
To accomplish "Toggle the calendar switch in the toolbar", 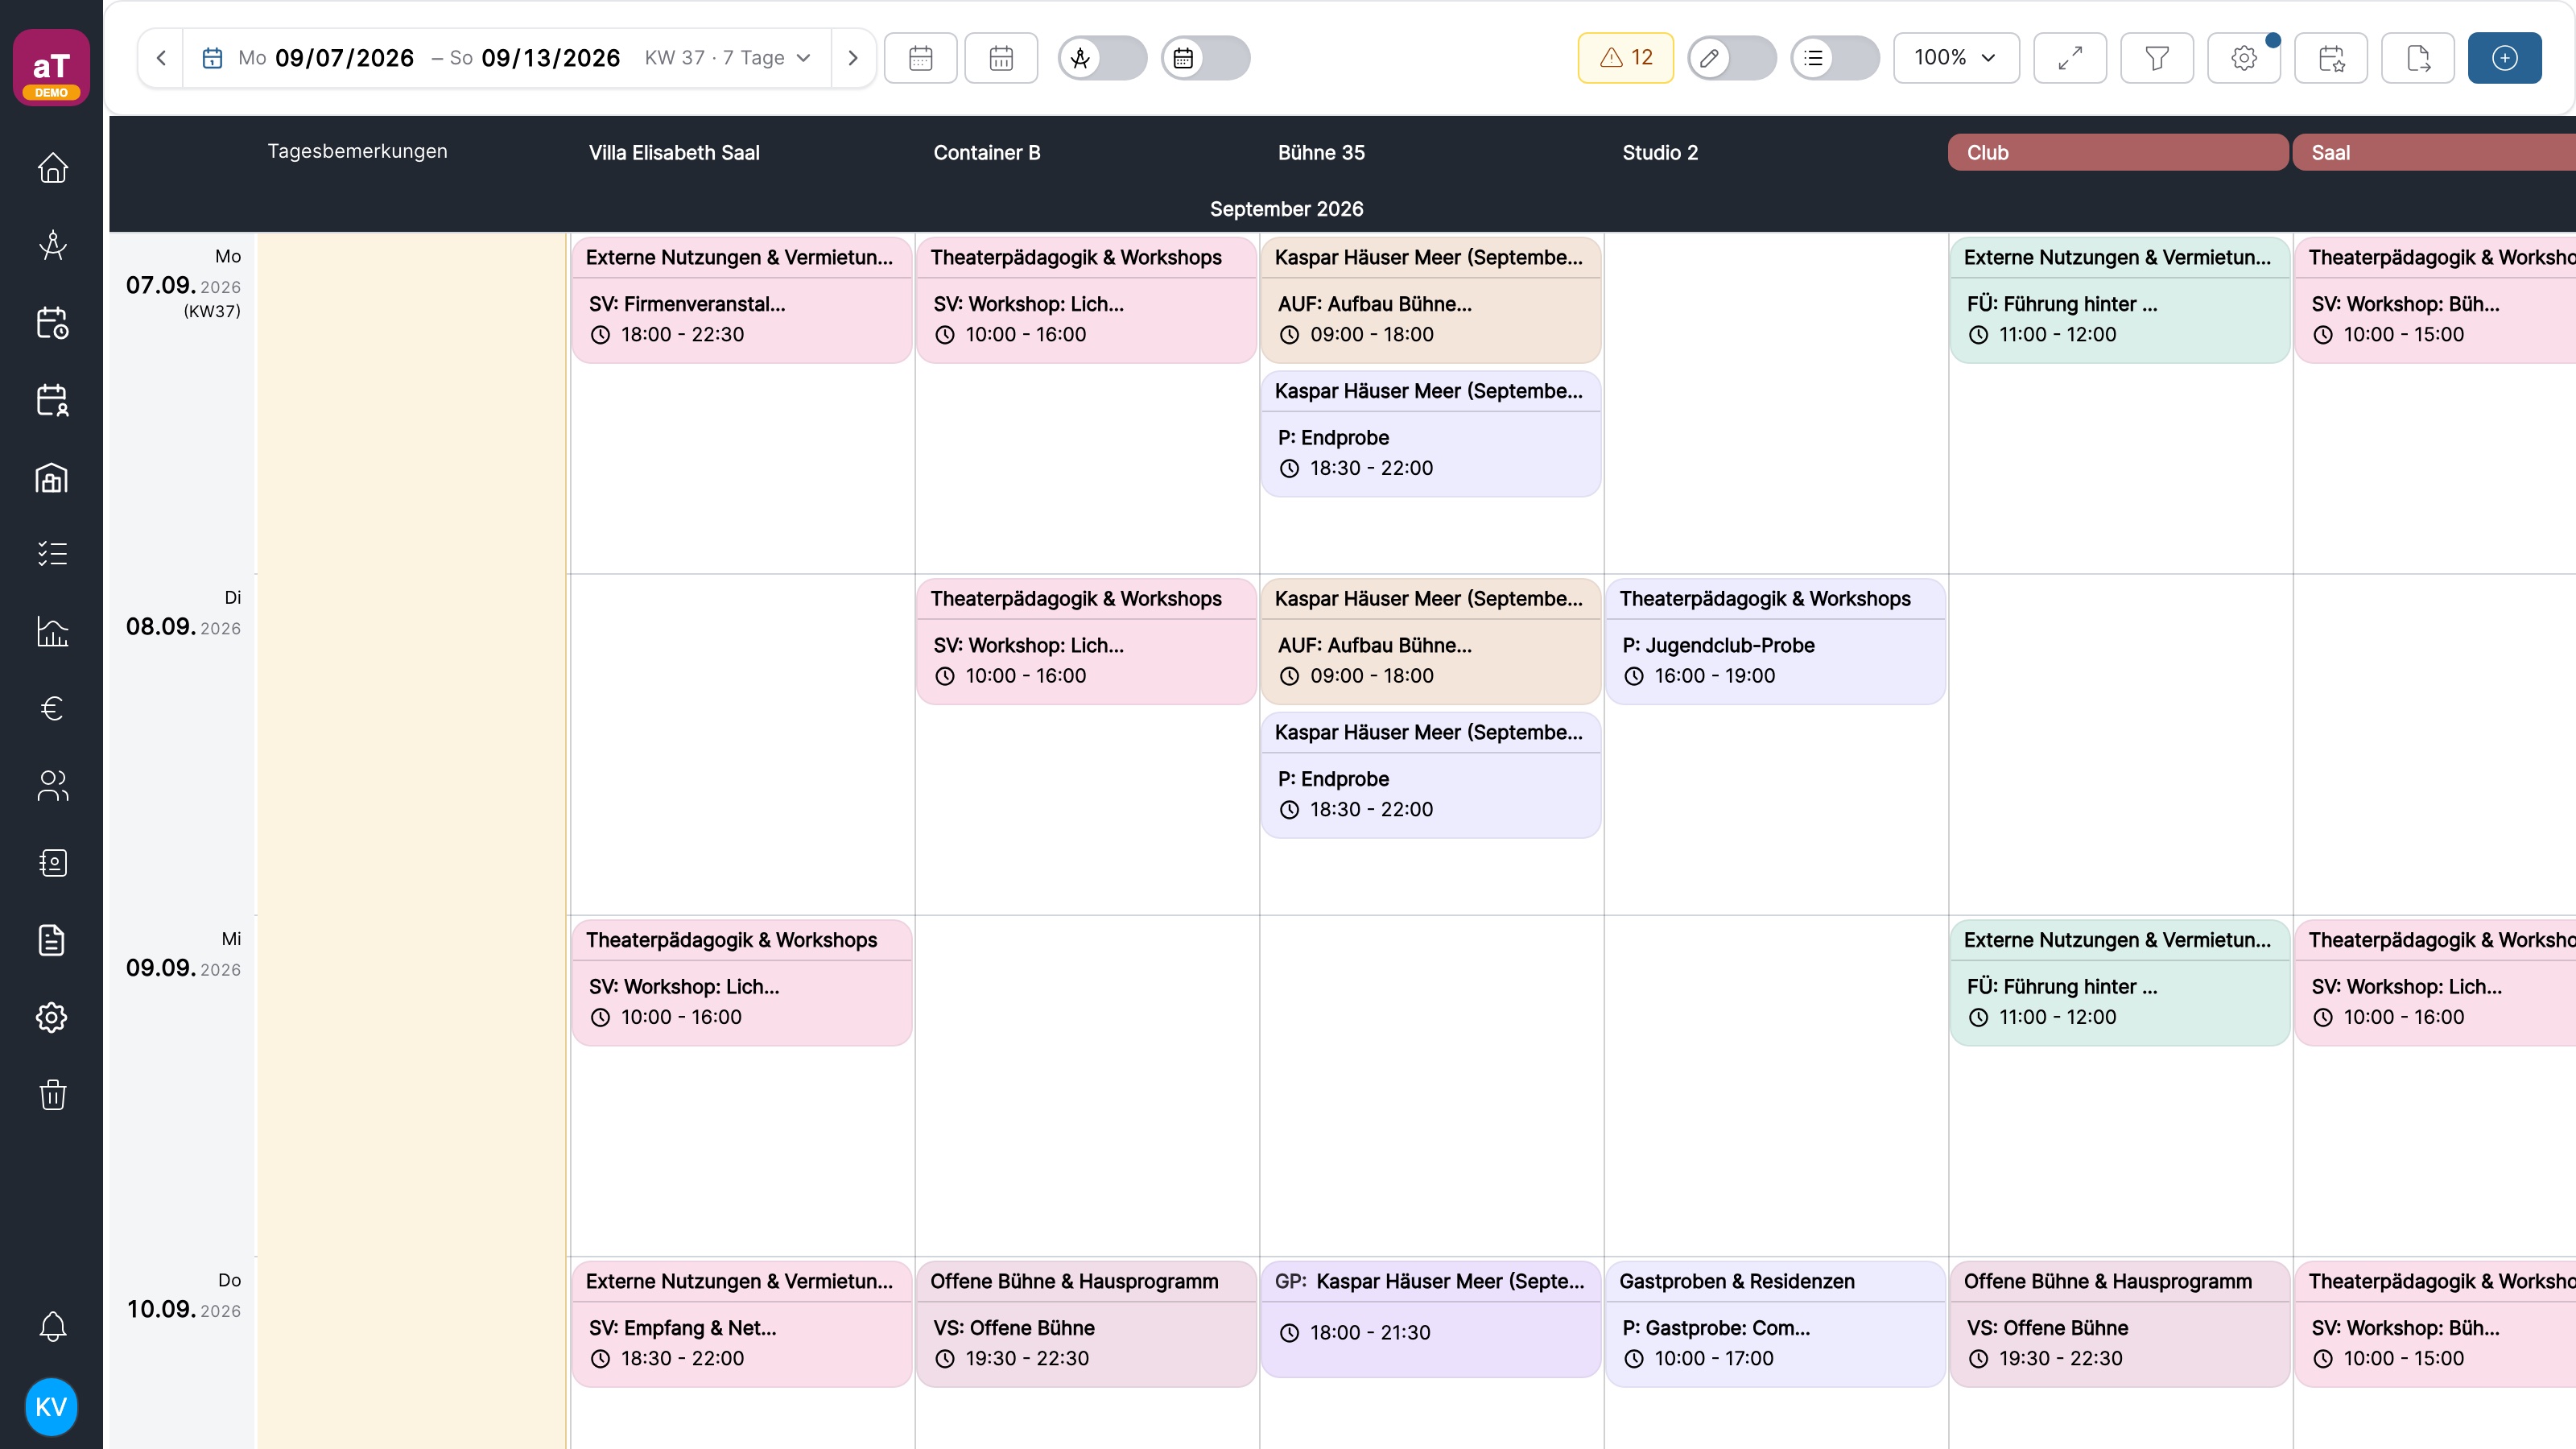I will (1206, 58).
